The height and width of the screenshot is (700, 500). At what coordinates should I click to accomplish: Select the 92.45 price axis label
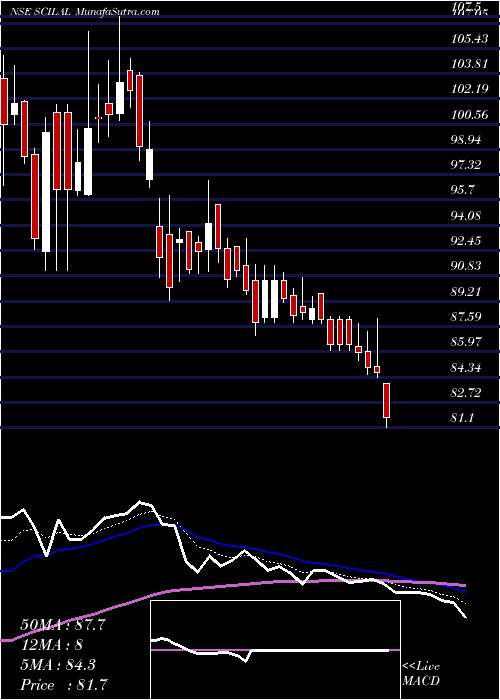pyautogui.click(x=467, y=241)
